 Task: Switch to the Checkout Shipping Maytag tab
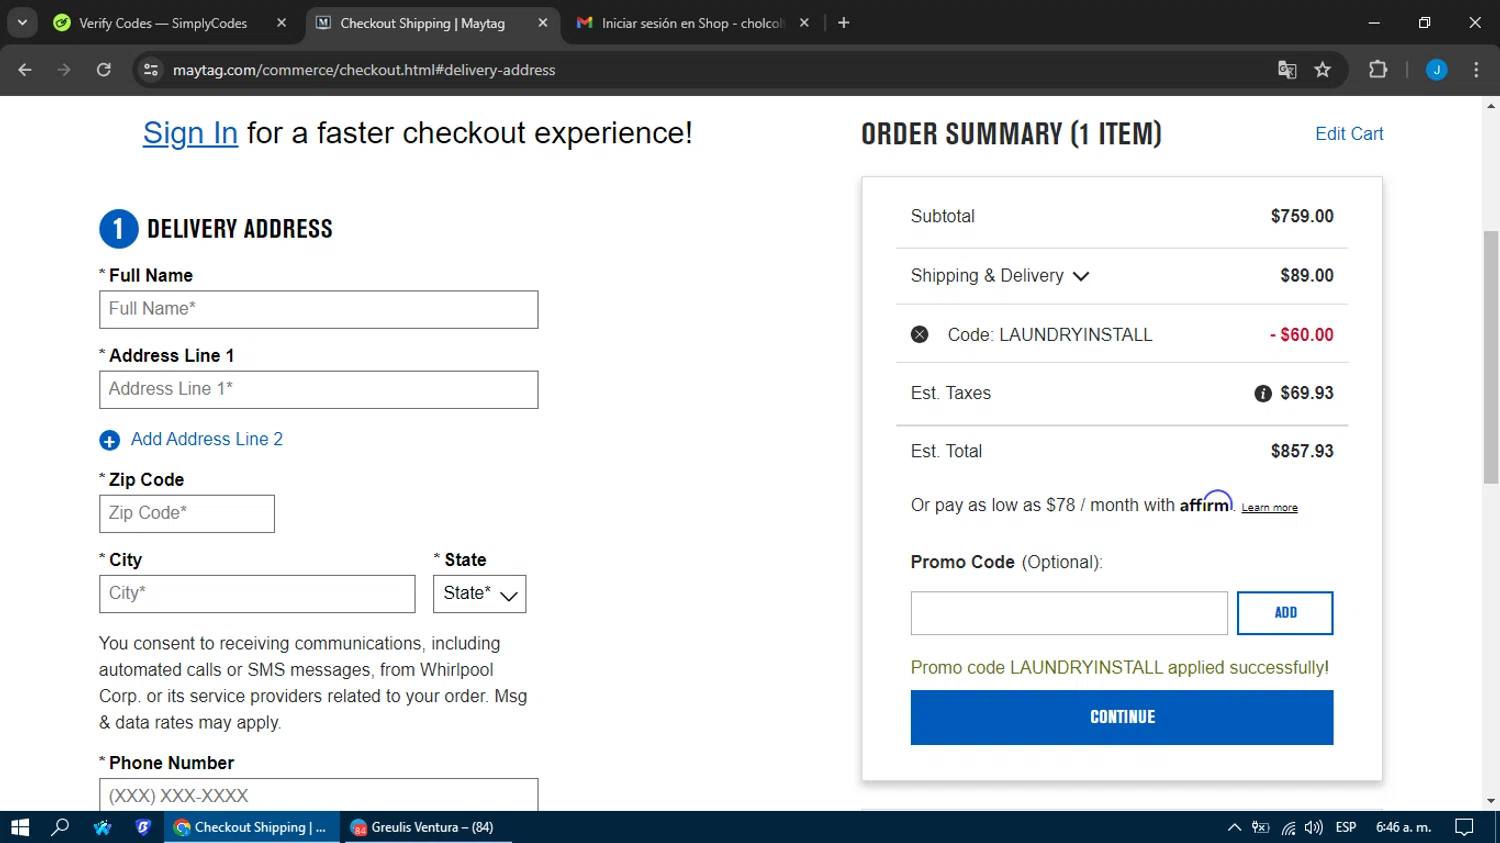pos(432,23)
